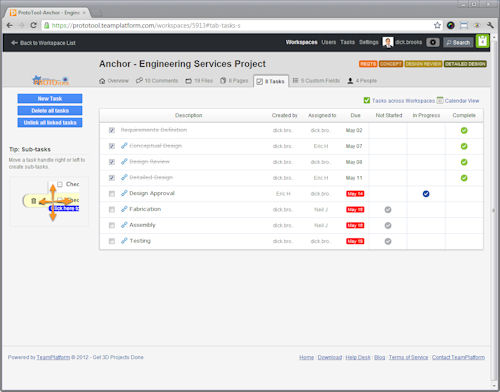Click the browser back arrow

click(x=10, y=25)
